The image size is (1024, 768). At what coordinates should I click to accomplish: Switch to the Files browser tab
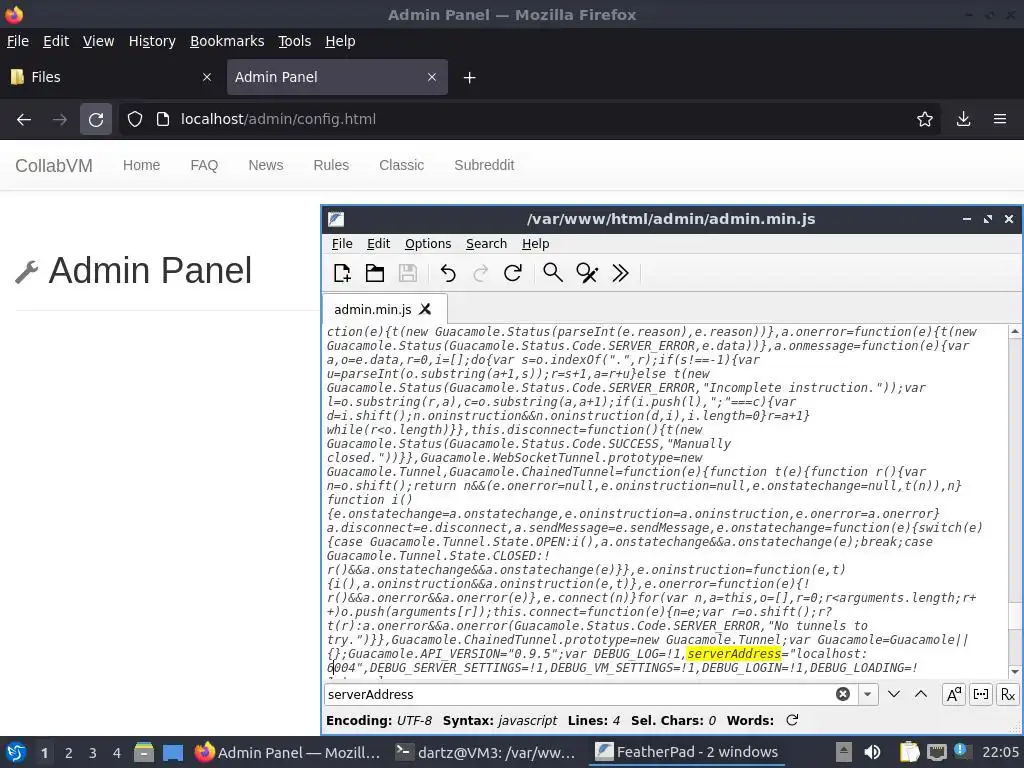point(108,77)
